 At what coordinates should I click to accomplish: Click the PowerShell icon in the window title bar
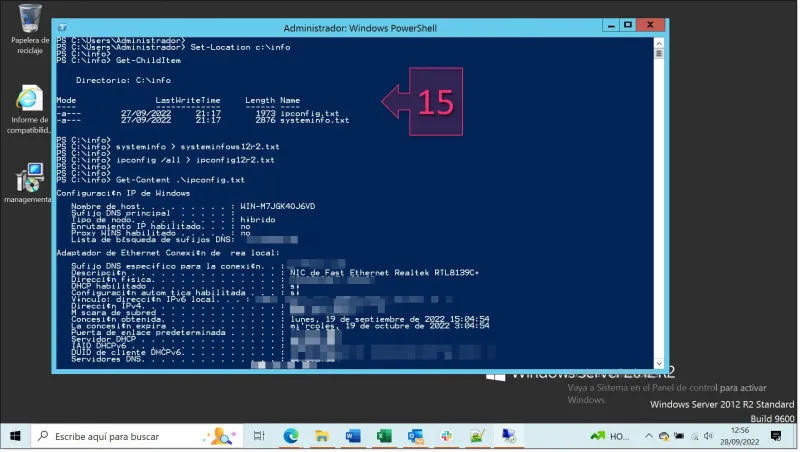click(64, 28)
